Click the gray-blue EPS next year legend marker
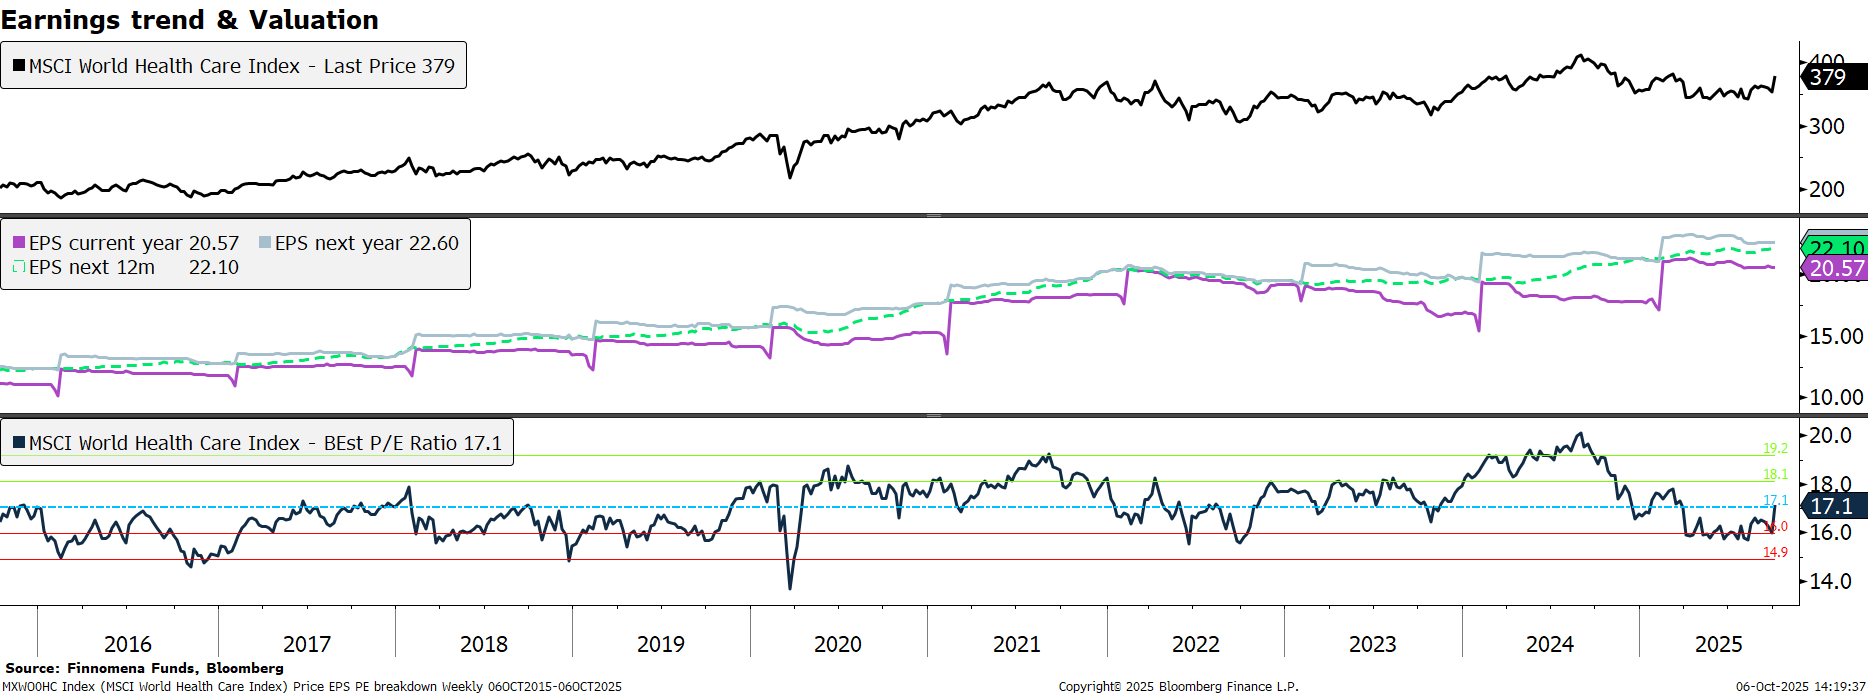The image size is (1868, 695). tap(265, 243)
